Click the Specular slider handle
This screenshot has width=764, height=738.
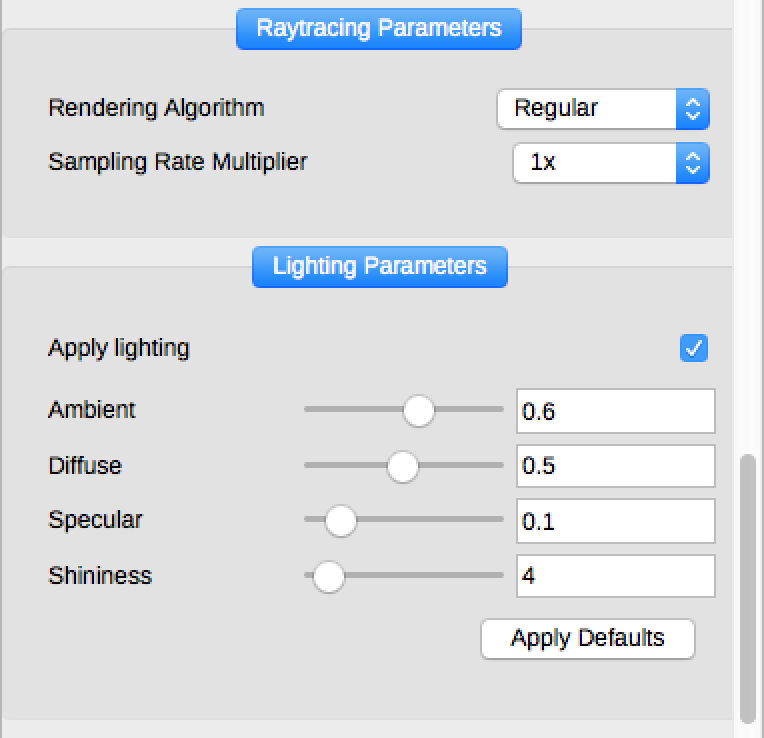coord(340,520)
